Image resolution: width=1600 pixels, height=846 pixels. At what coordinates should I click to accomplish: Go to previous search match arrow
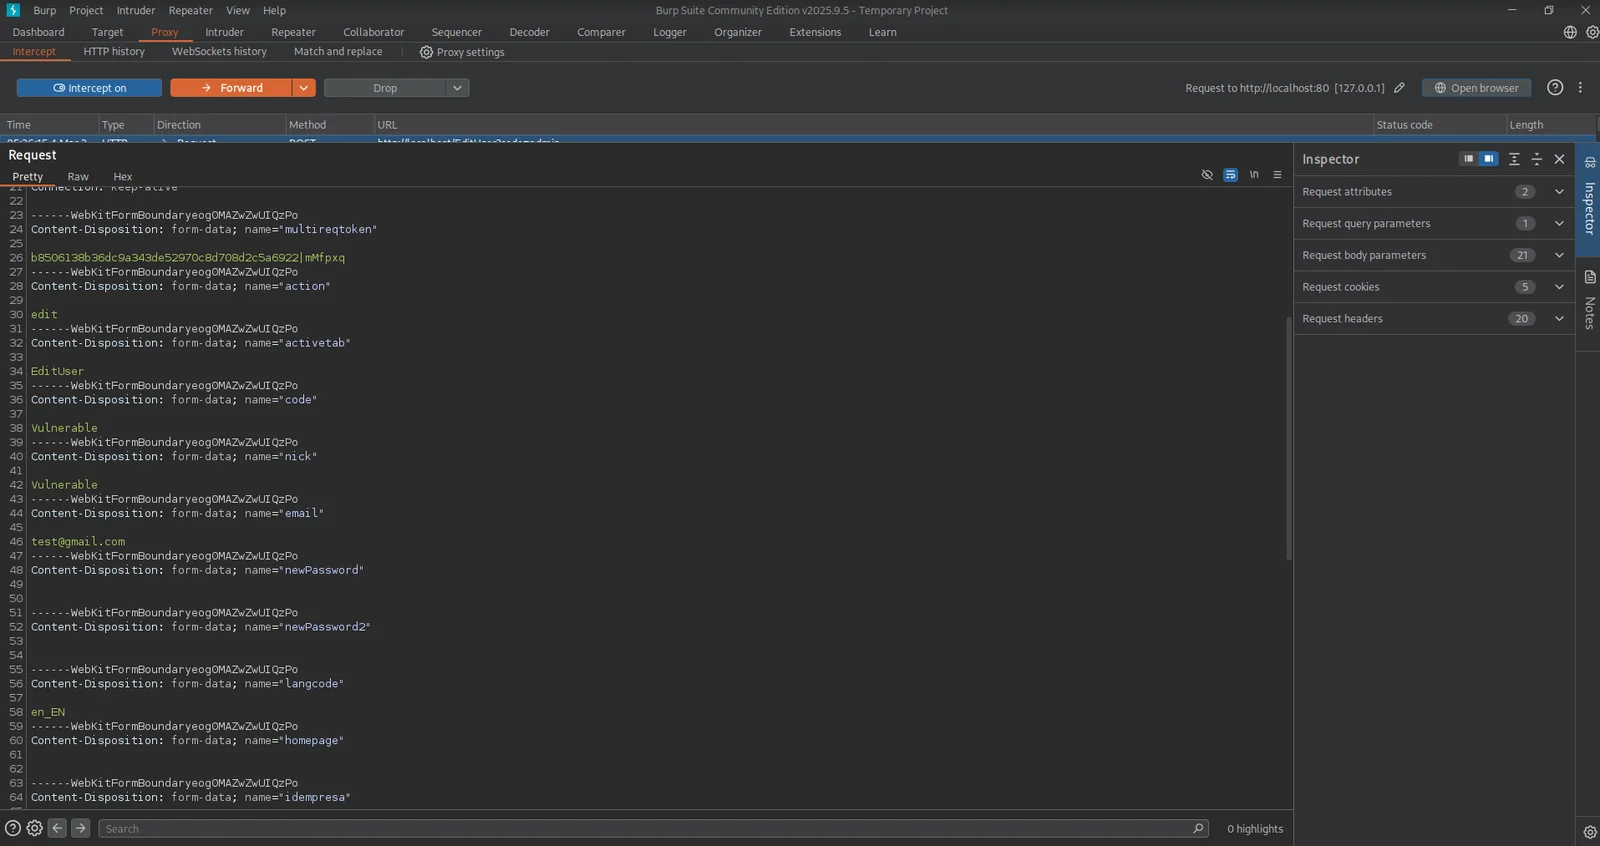pyautogui.click(x=57, y=828)
